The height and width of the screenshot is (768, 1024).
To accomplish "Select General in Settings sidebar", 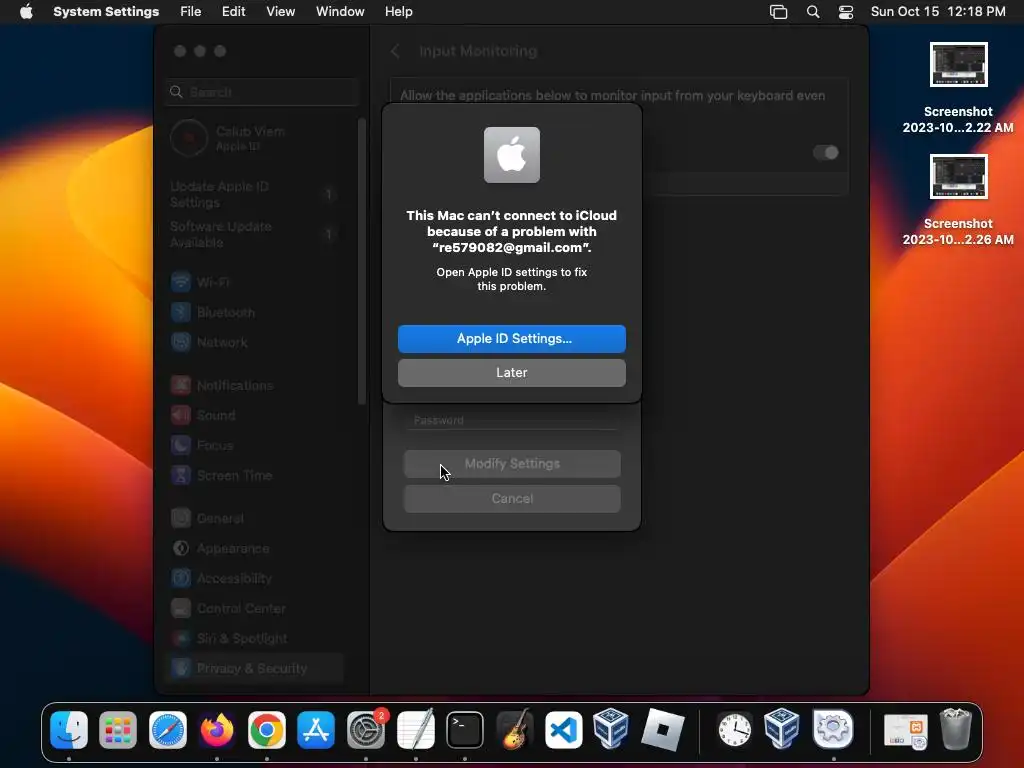I will (x=253, y=519).
